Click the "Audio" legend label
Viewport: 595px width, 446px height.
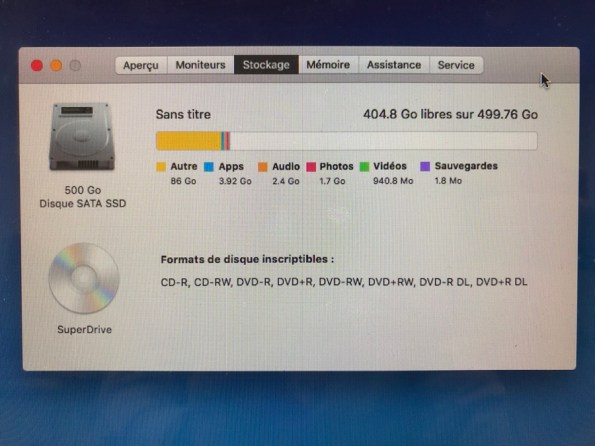(286, 166)
